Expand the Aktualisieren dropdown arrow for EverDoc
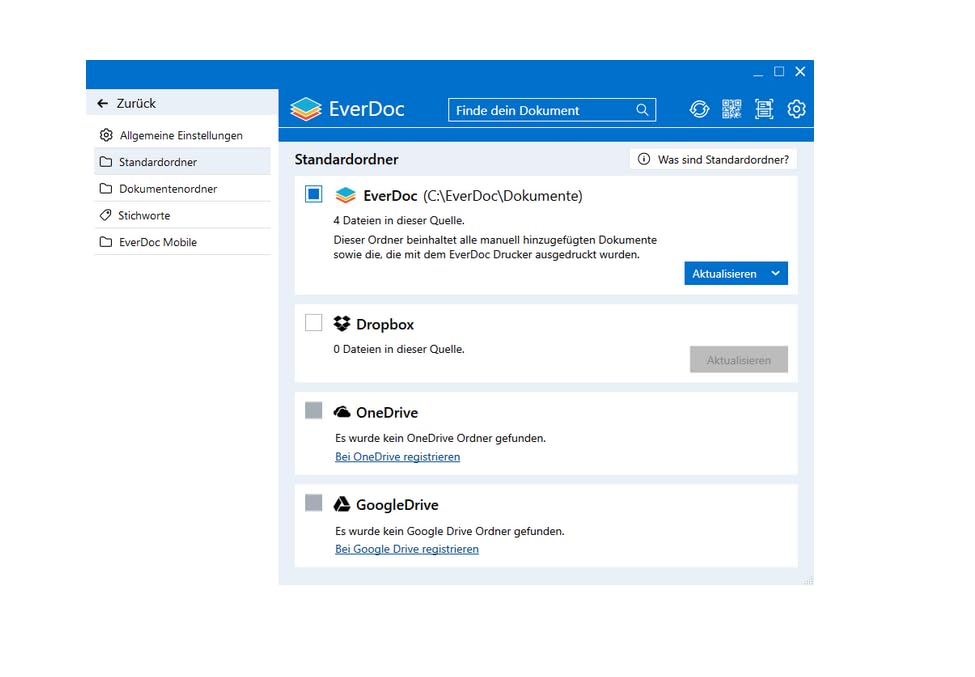The image size is (975, 677). click(x=775, y=274)
